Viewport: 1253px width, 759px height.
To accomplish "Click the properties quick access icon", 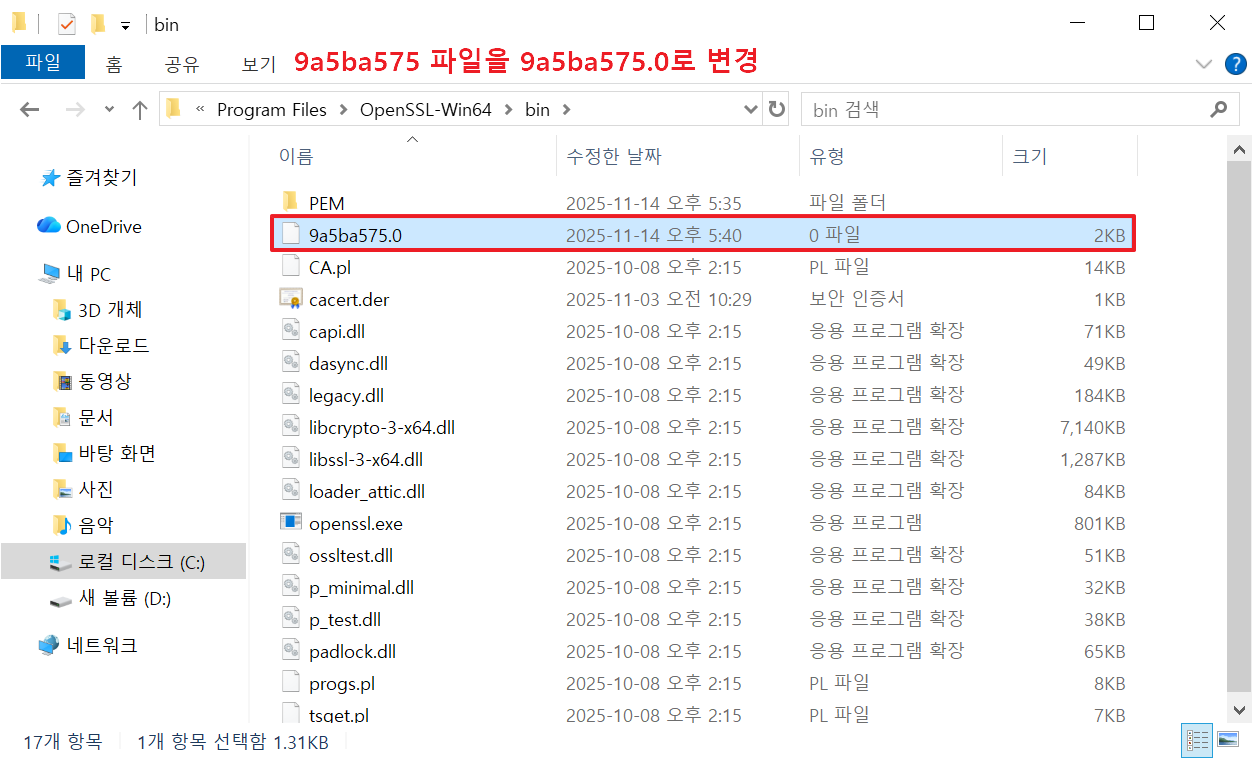I will coord(67,23).
